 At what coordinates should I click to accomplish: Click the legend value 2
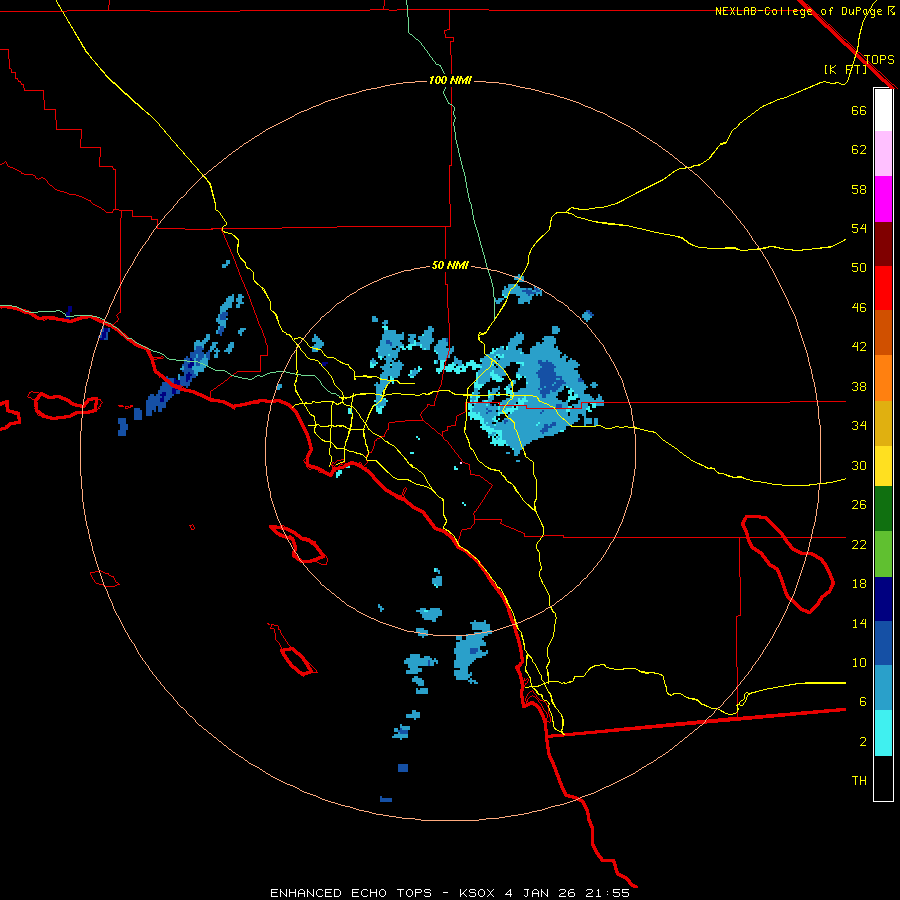(862, 742)
